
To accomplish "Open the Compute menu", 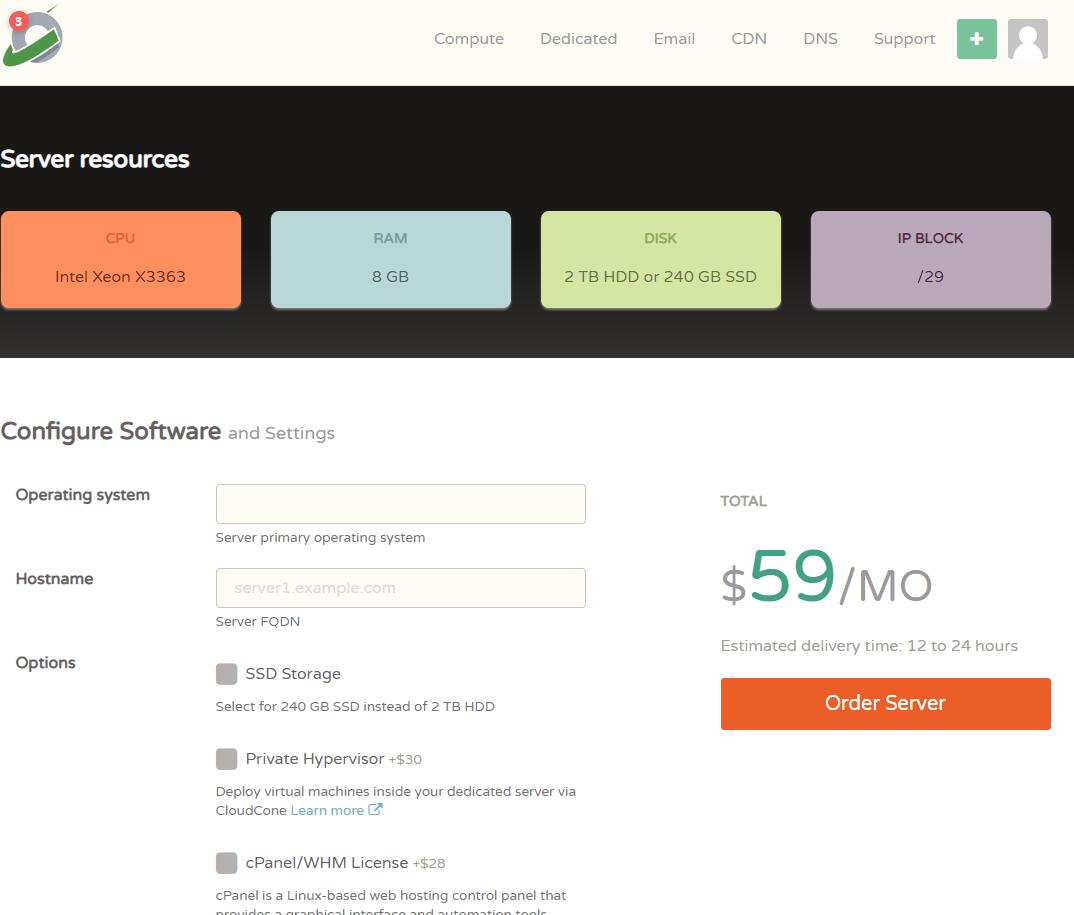I will click(x=469, y=39).
